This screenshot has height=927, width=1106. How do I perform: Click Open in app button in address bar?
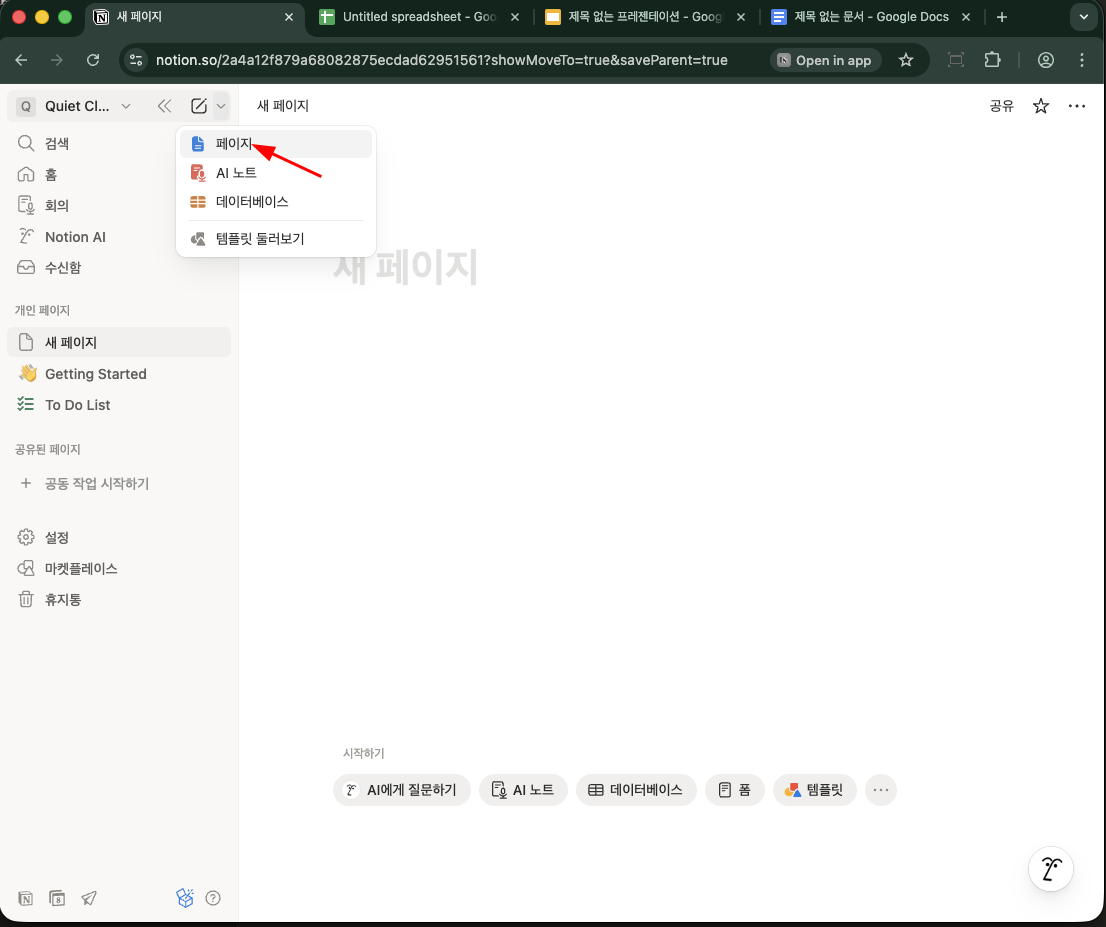[824, 60]
